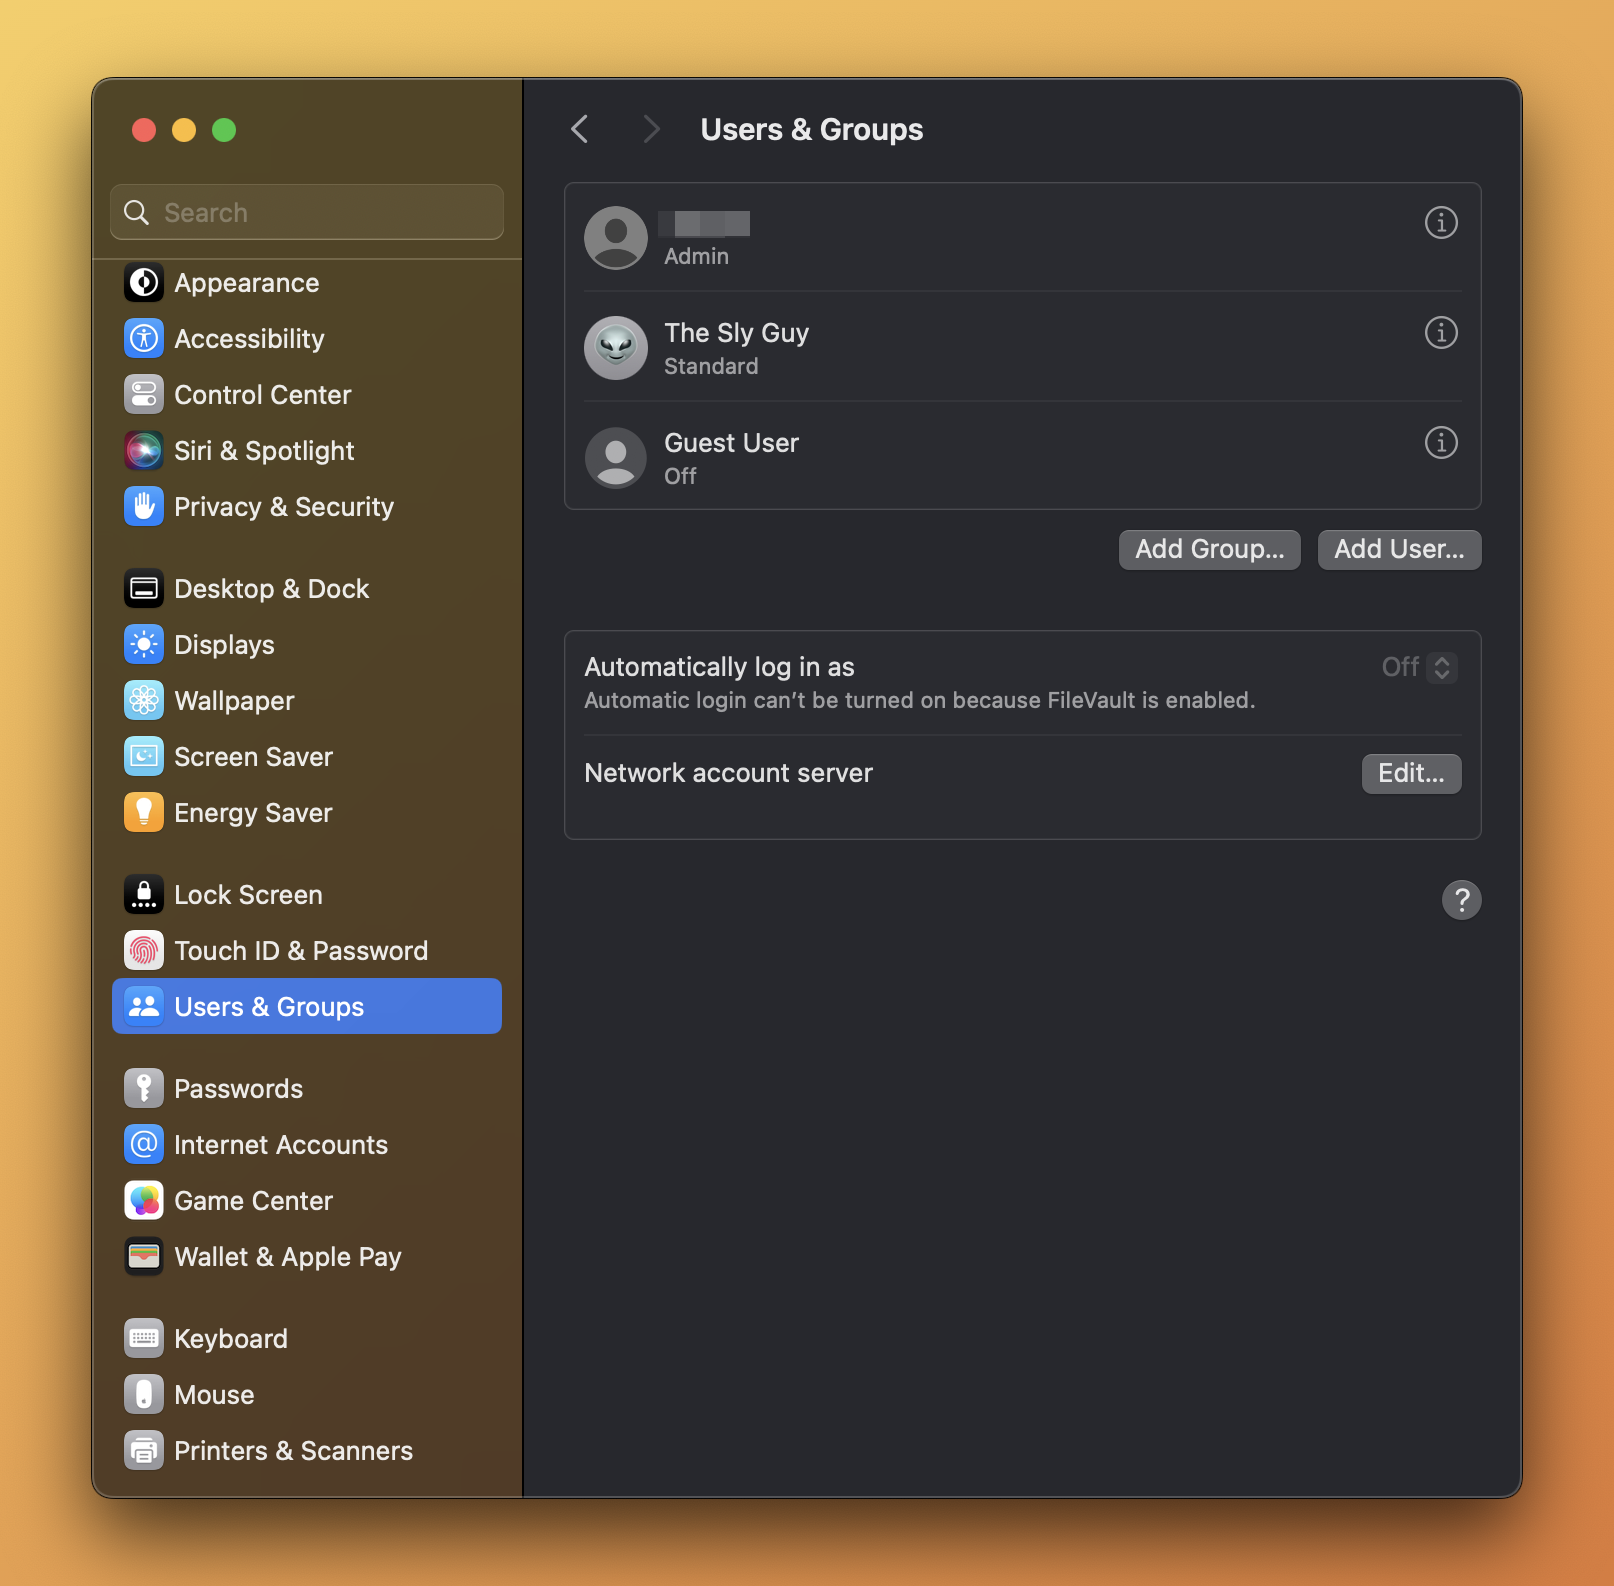Open info for The Sly Guy

[x=1440, y=333]
